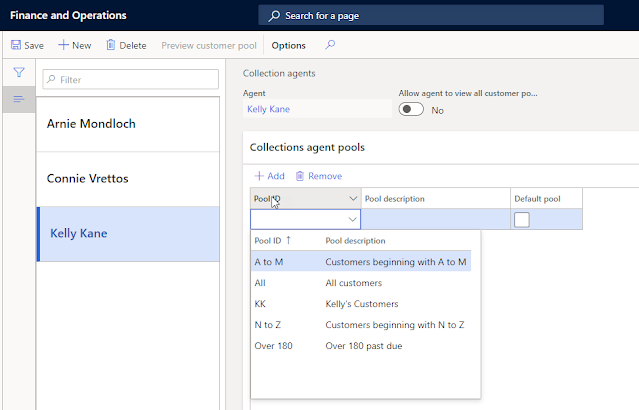Toggle the list view lines icon

[x=19, y=99]
